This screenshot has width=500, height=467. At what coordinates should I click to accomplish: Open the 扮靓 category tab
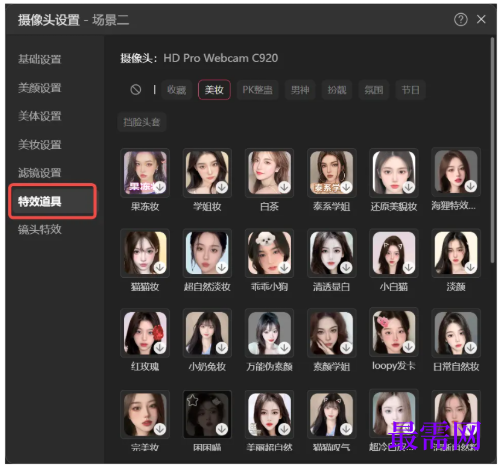pos(337,90)
